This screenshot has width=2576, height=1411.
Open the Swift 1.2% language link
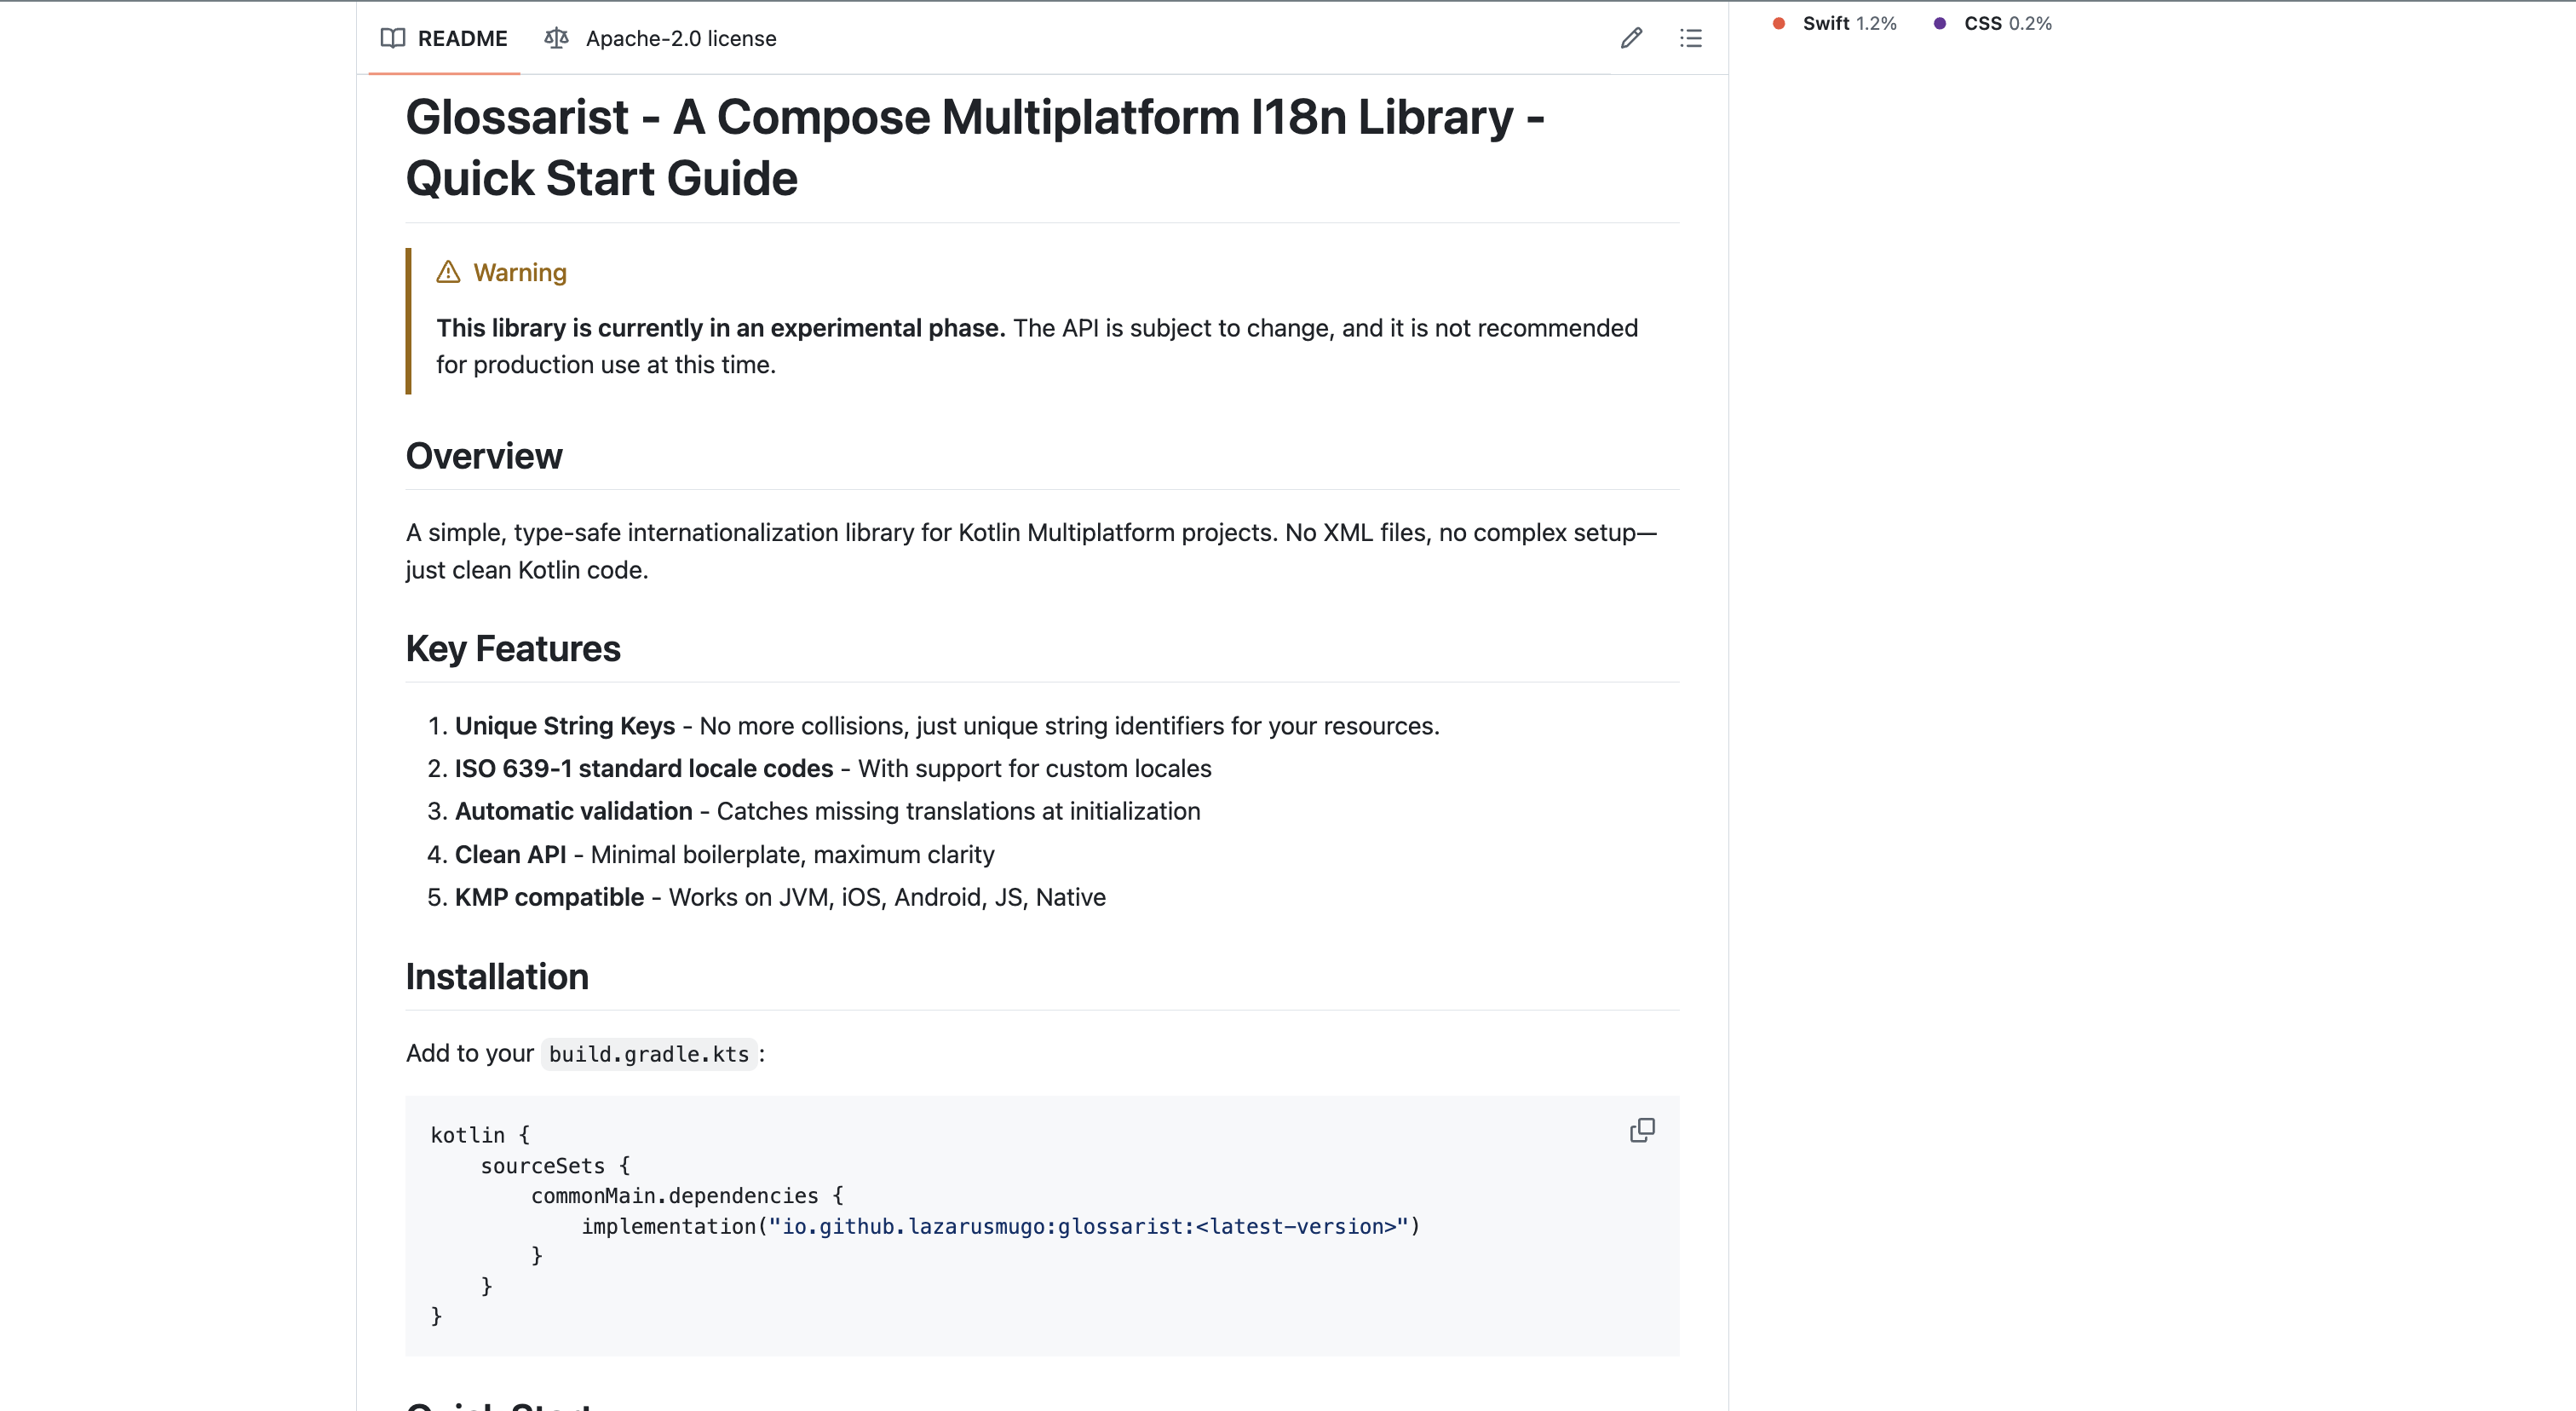click(x=1848, y=23)
